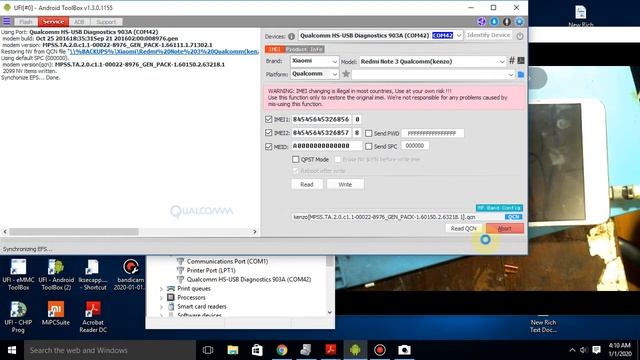
Task: Click the IMEI1 number input field
Action: click(321, 119)
